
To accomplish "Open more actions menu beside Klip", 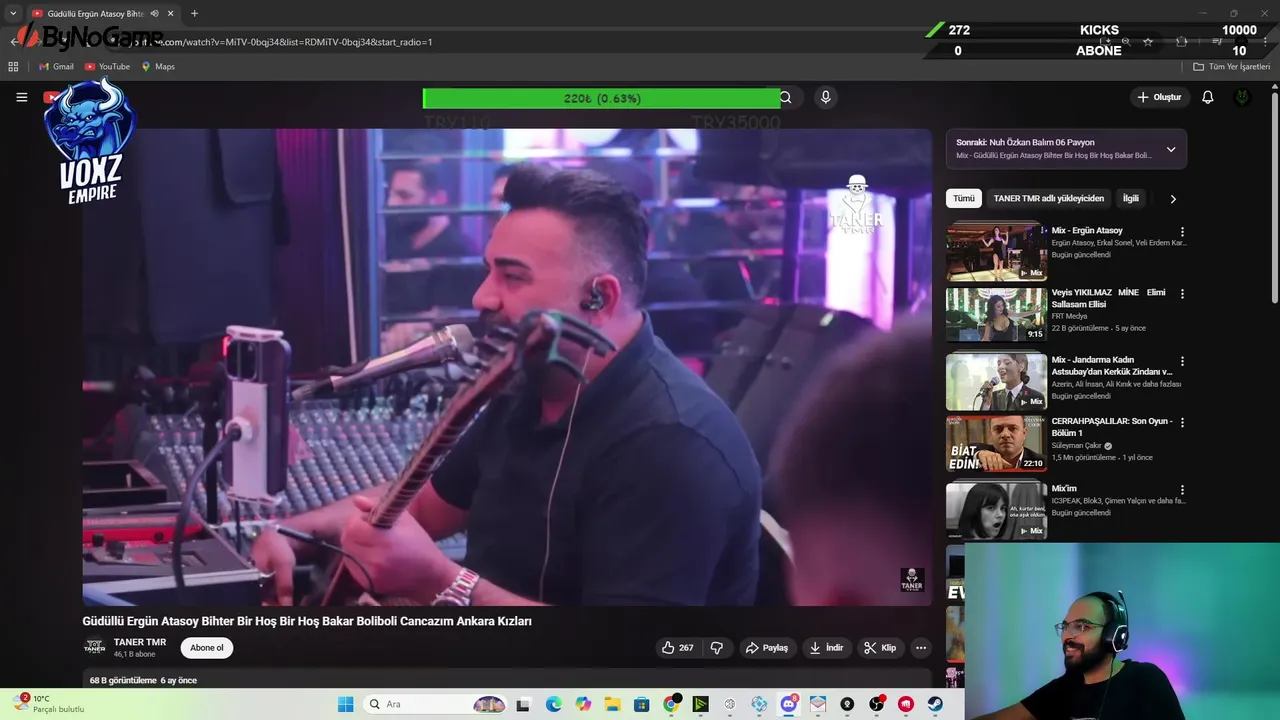I will [921, 648].
